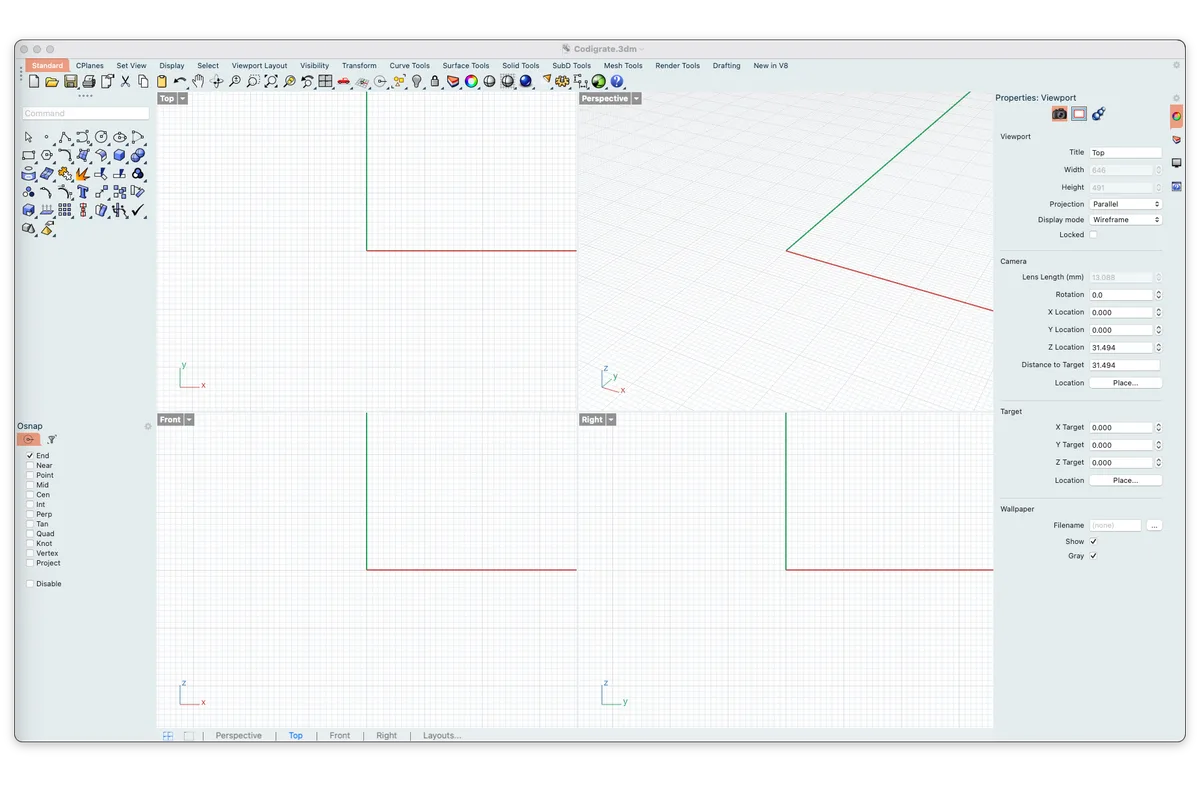Viewport: 1200px width, 787px height.
Task: Switch to the Curve Tools toolbar tab
Action: [x=410, y=66]
